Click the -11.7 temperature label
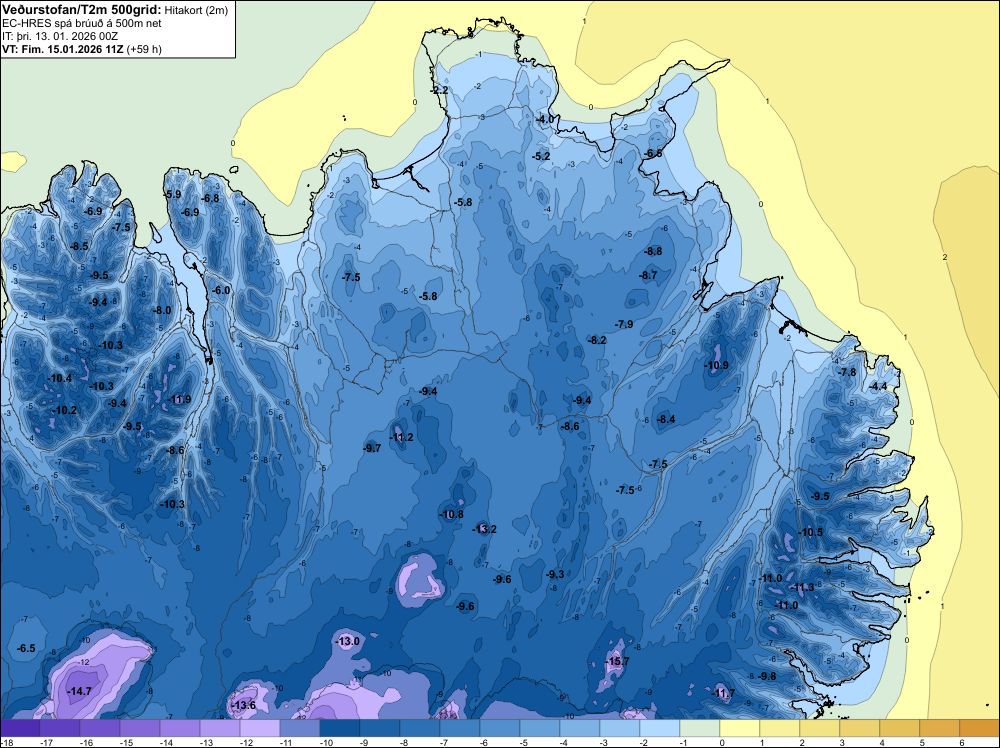 click(x=723, y=693)
